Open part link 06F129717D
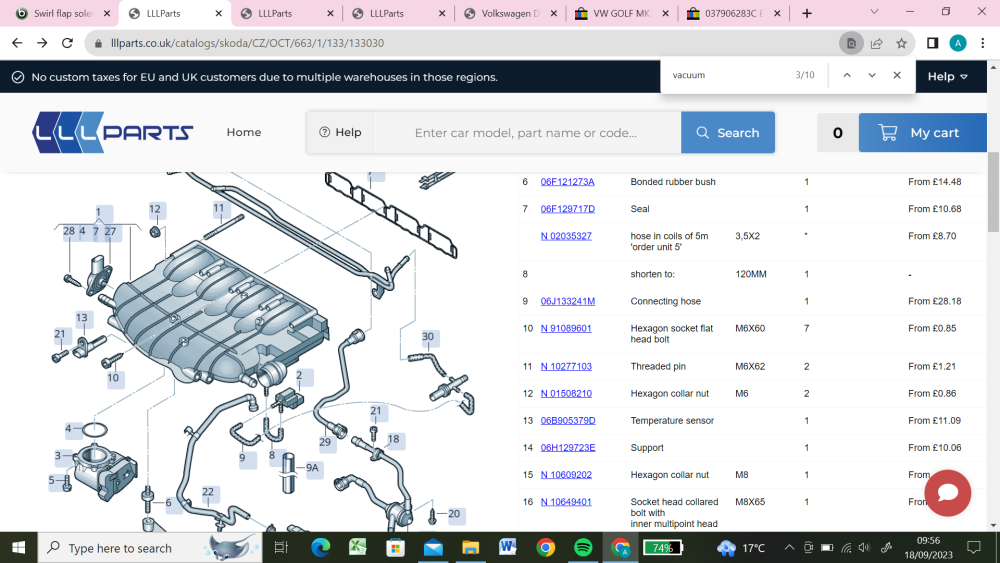The width and height of the screenshot is (1000, 563). point(568,209)
